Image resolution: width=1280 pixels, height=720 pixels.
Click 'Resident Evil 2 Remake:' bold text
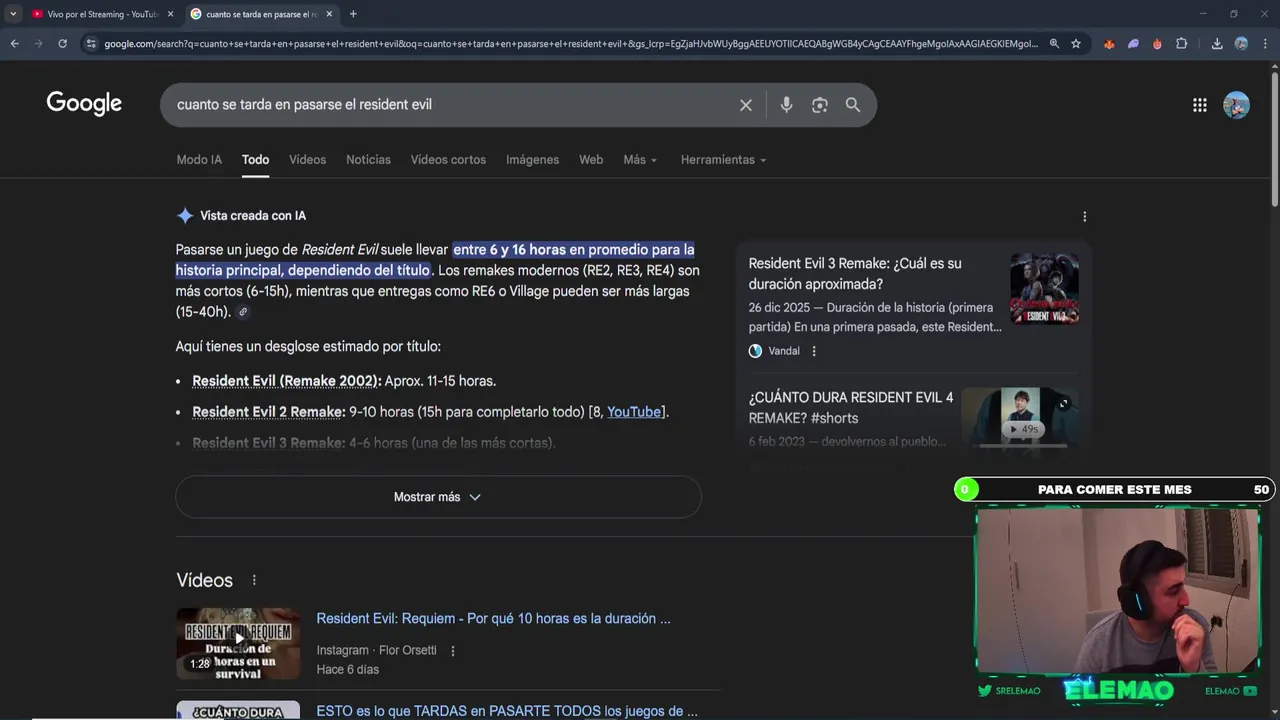[x=269, y=412]
